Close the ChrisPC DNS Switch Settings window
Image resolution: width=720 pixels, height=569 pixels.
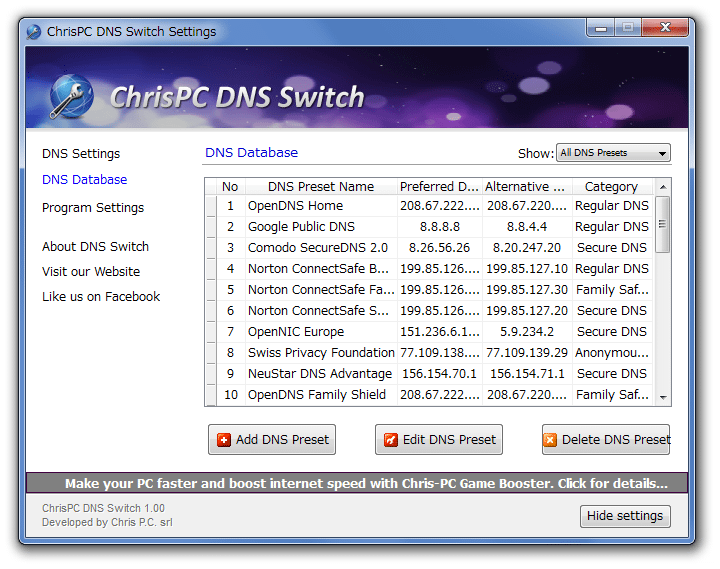(665, 28)
